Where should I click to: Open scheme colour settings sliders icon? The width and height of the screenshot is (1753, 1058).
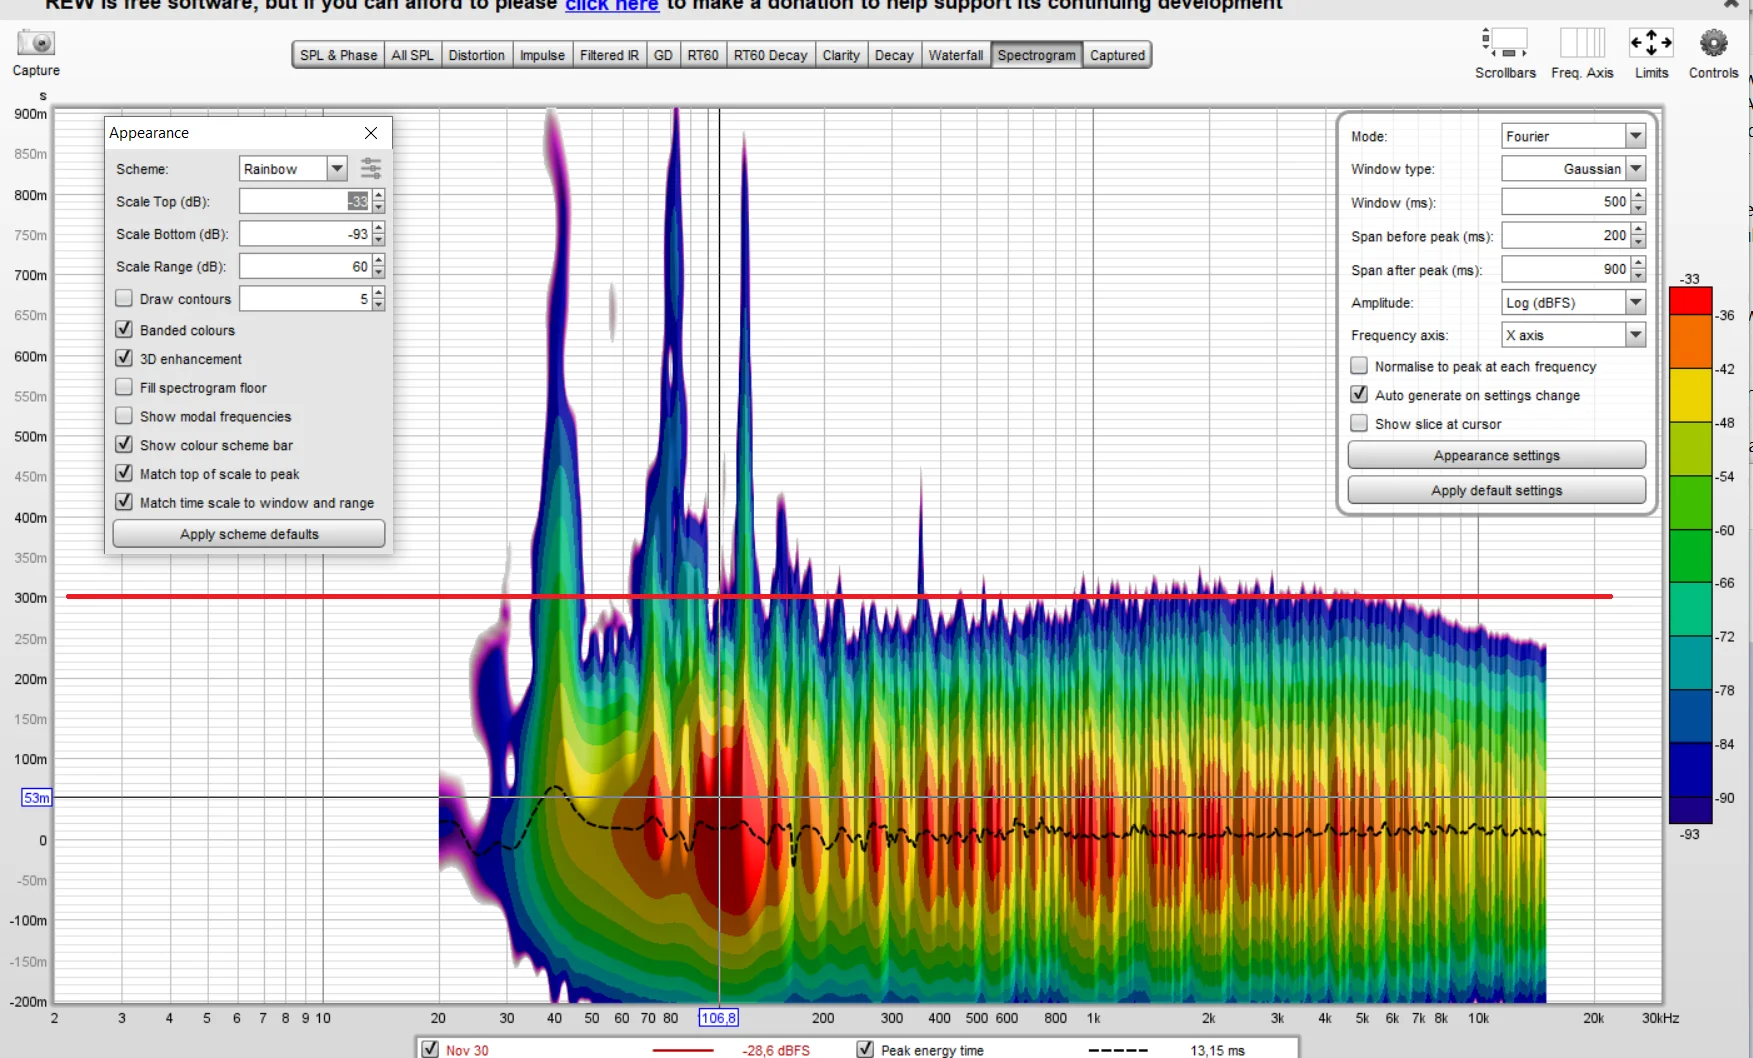[371, 168]
